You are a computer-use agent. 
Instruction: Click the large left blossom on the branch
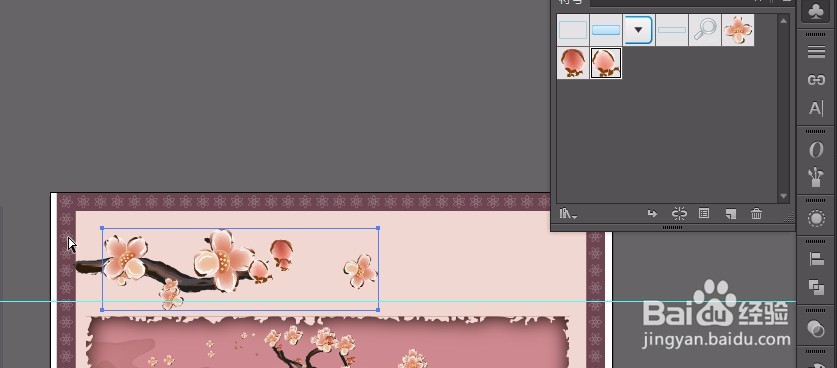coord(125,258)
